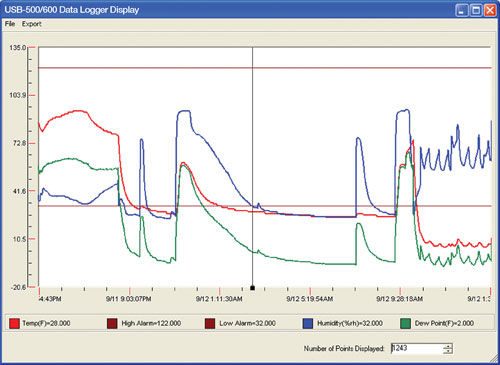This screenshot has height=365, width=500.
Task: Decrease points displayed with down arrow
Action: (448, 351)
